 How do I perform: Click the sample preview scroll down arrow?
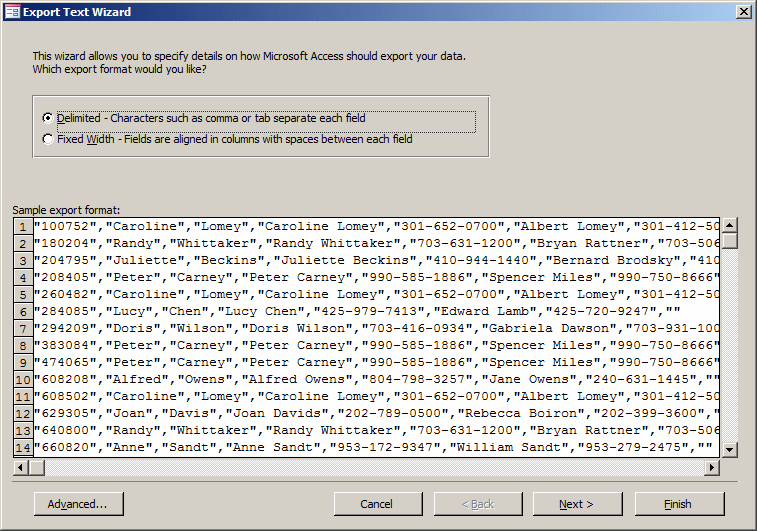729,449
